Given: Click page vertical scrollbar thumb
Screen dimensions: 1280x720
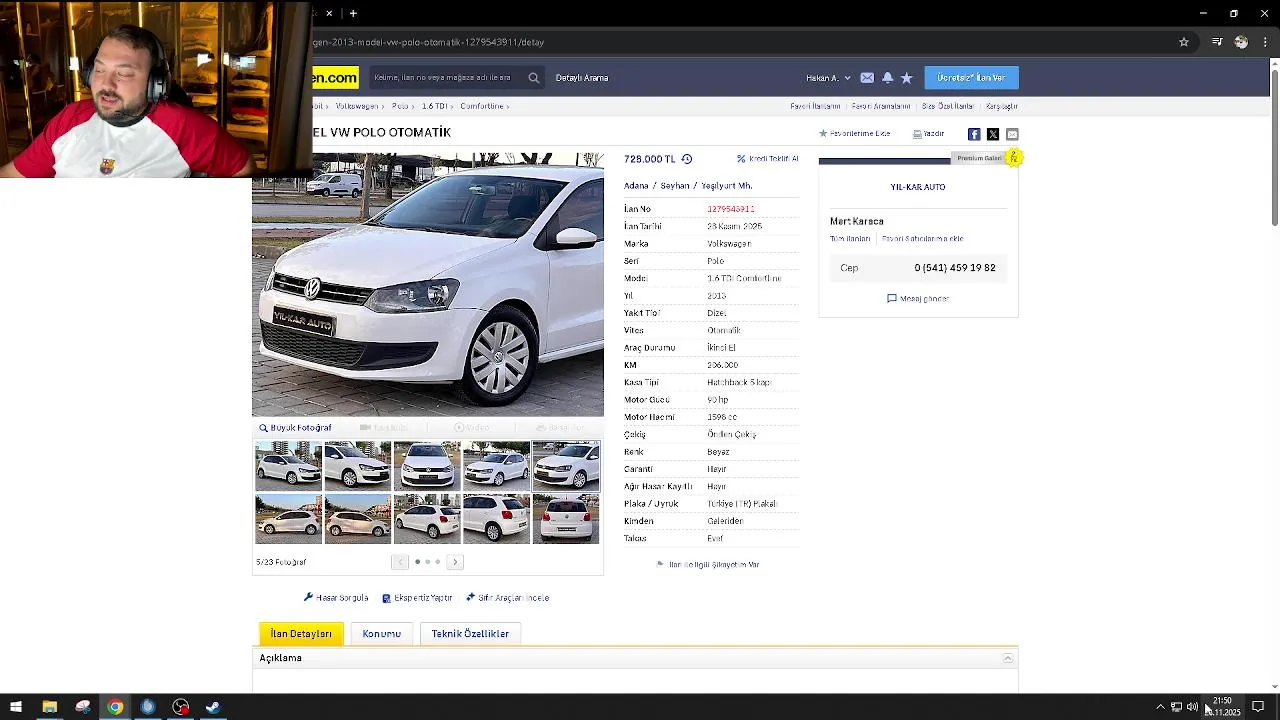Looking at the screenshot, I should [1274, 147].
